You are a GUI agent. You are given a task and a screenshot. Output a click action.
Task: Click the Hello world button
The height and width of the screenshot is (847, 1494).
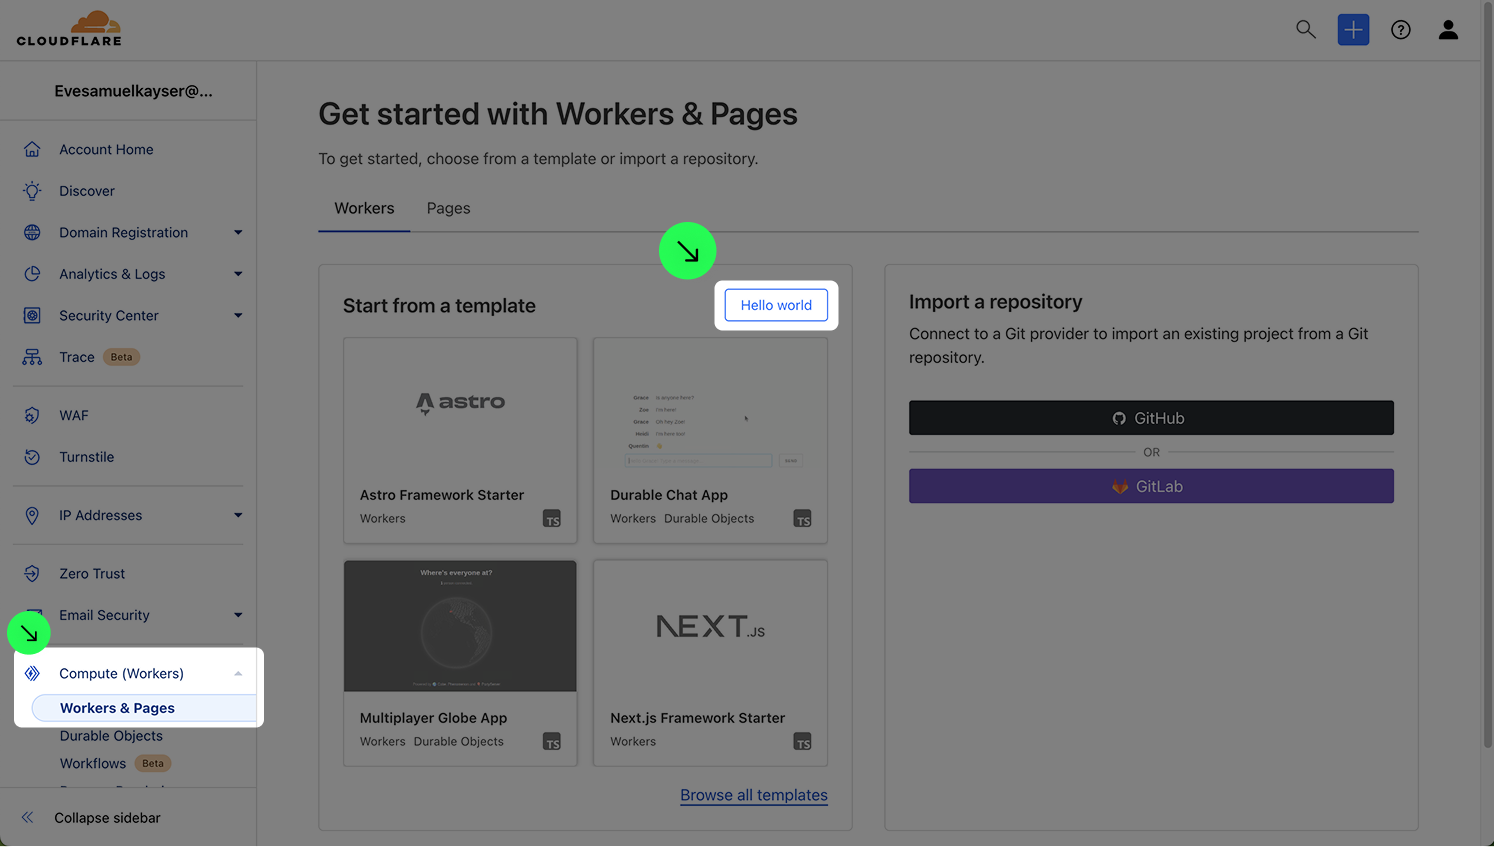pos(776,305)
